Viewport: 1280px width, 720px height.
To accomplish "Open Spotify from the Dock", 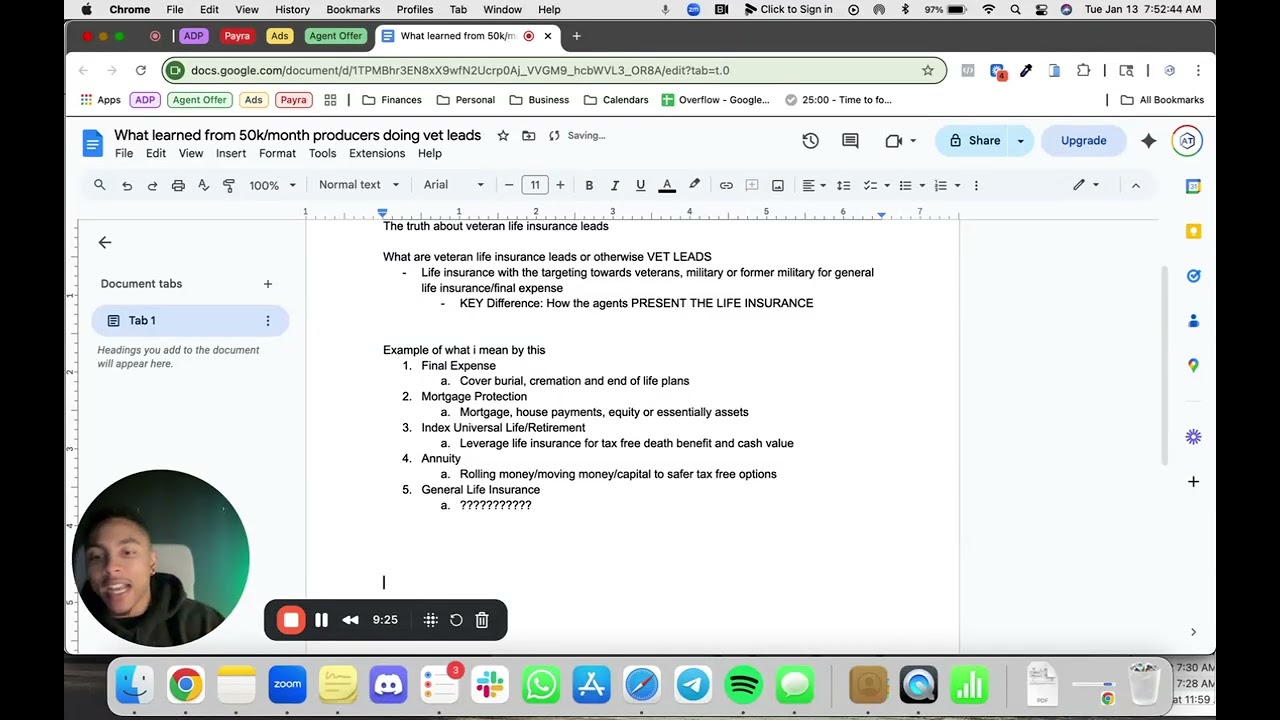I will [744, 685].
